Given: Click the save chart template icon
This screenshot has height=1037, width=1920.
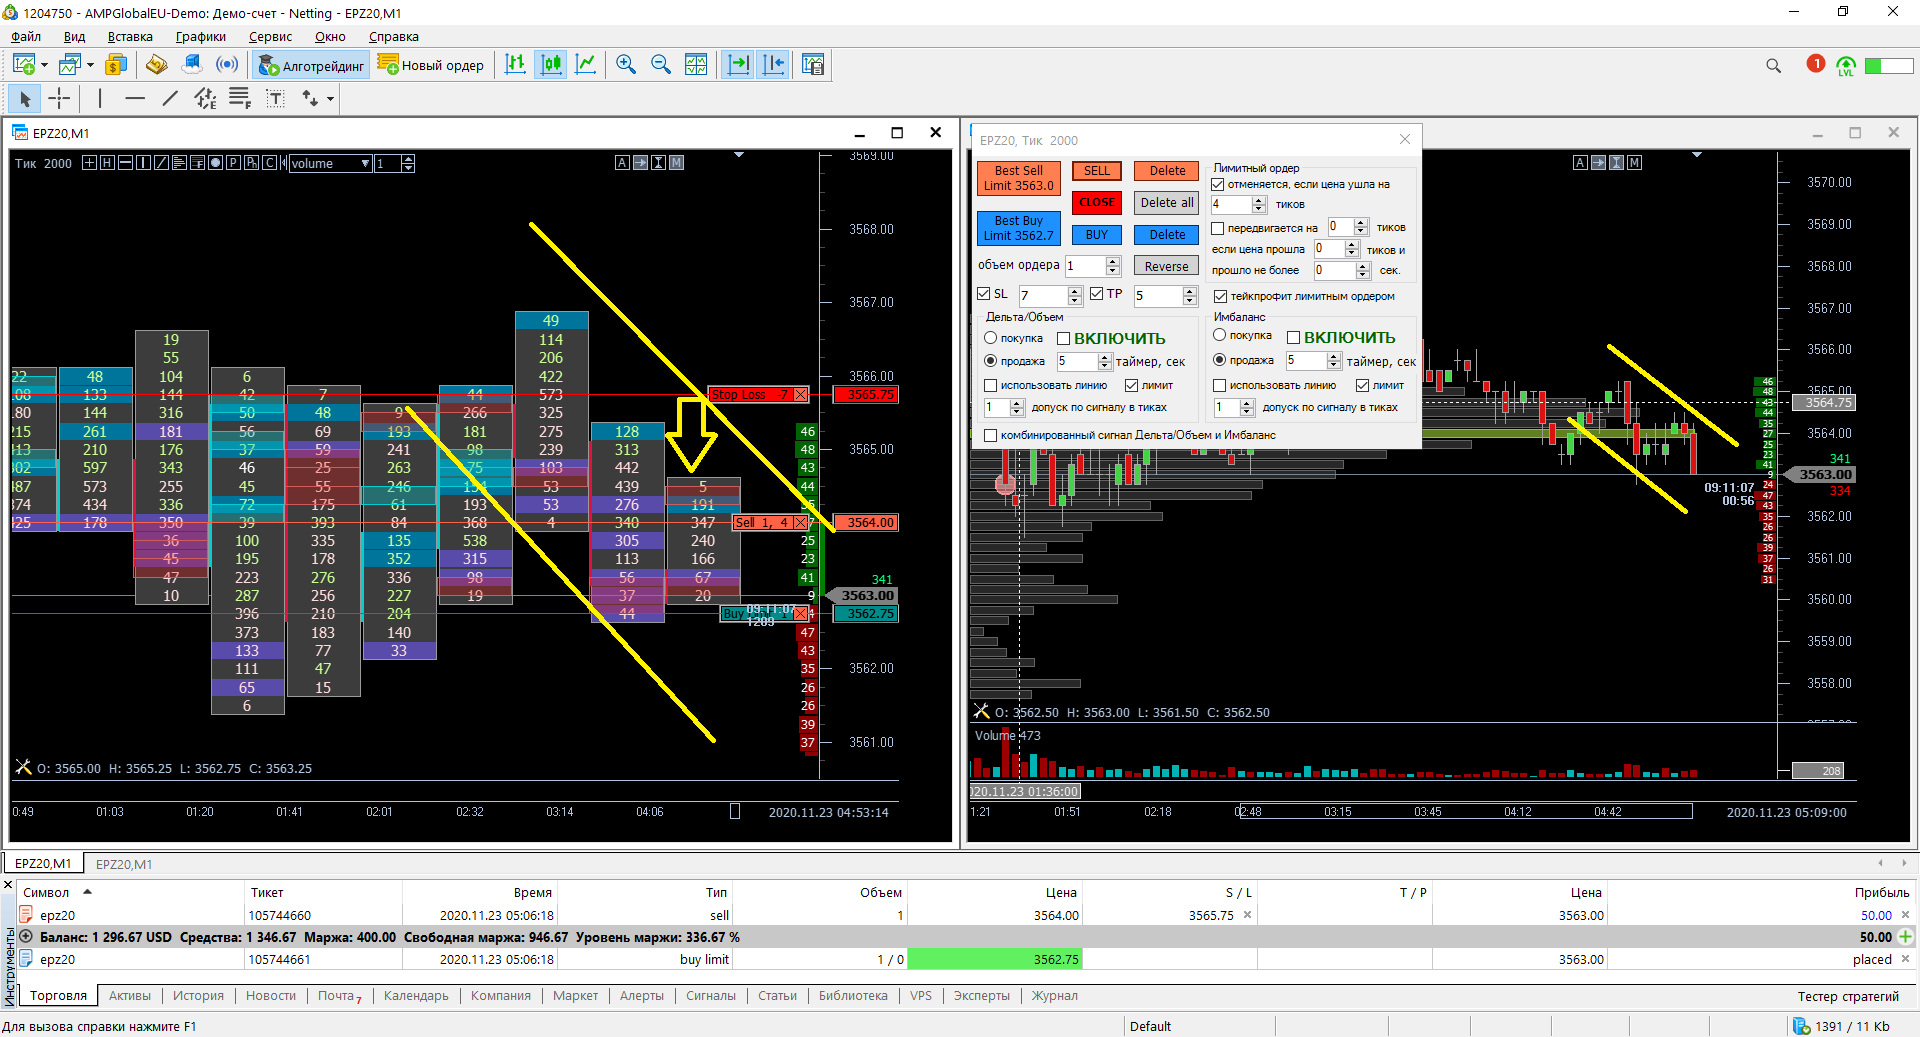Looking at the screenshot, I should (x=813, y=65).
